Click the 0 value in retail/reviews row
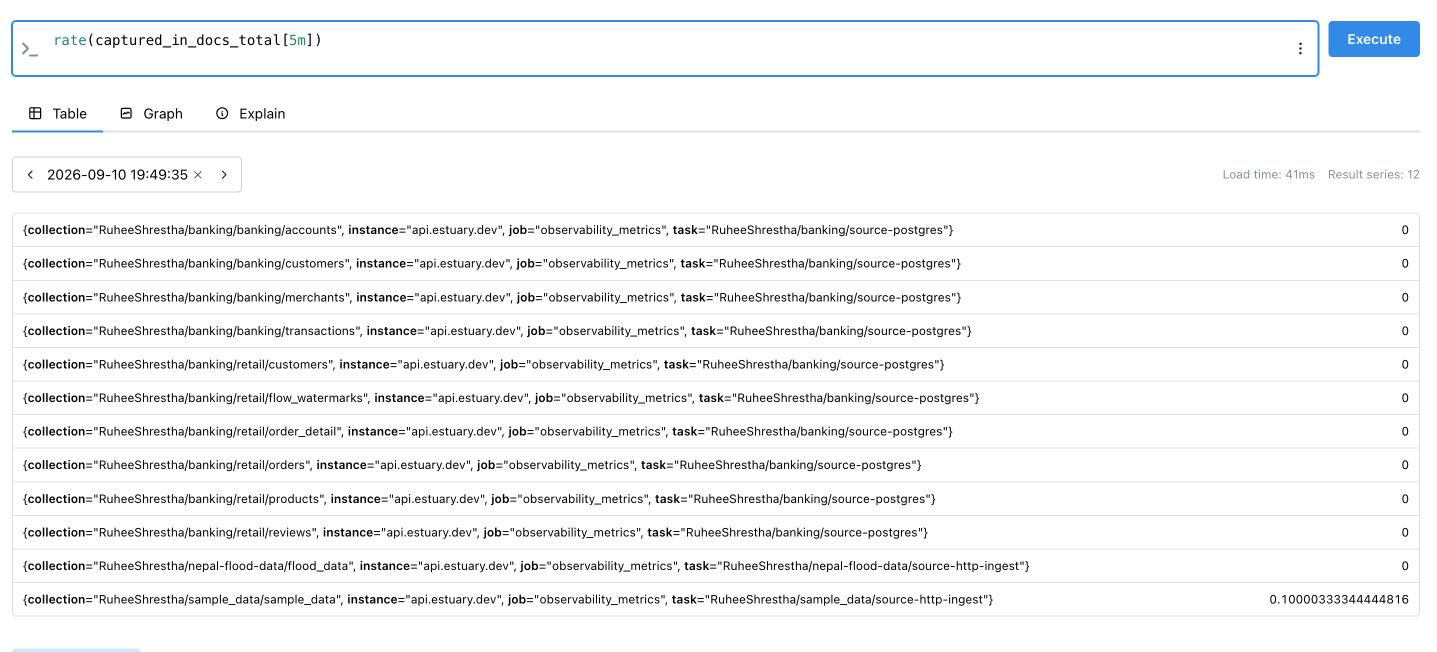Viewport: 1437px width, 652px height. (x=1405, y=532)
